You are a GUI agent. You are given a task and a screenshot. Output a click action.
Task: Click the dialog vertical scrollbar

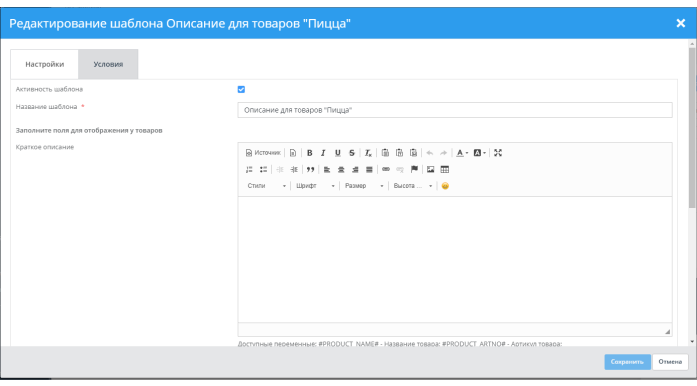pyautogui.click(x=692, y=128)
